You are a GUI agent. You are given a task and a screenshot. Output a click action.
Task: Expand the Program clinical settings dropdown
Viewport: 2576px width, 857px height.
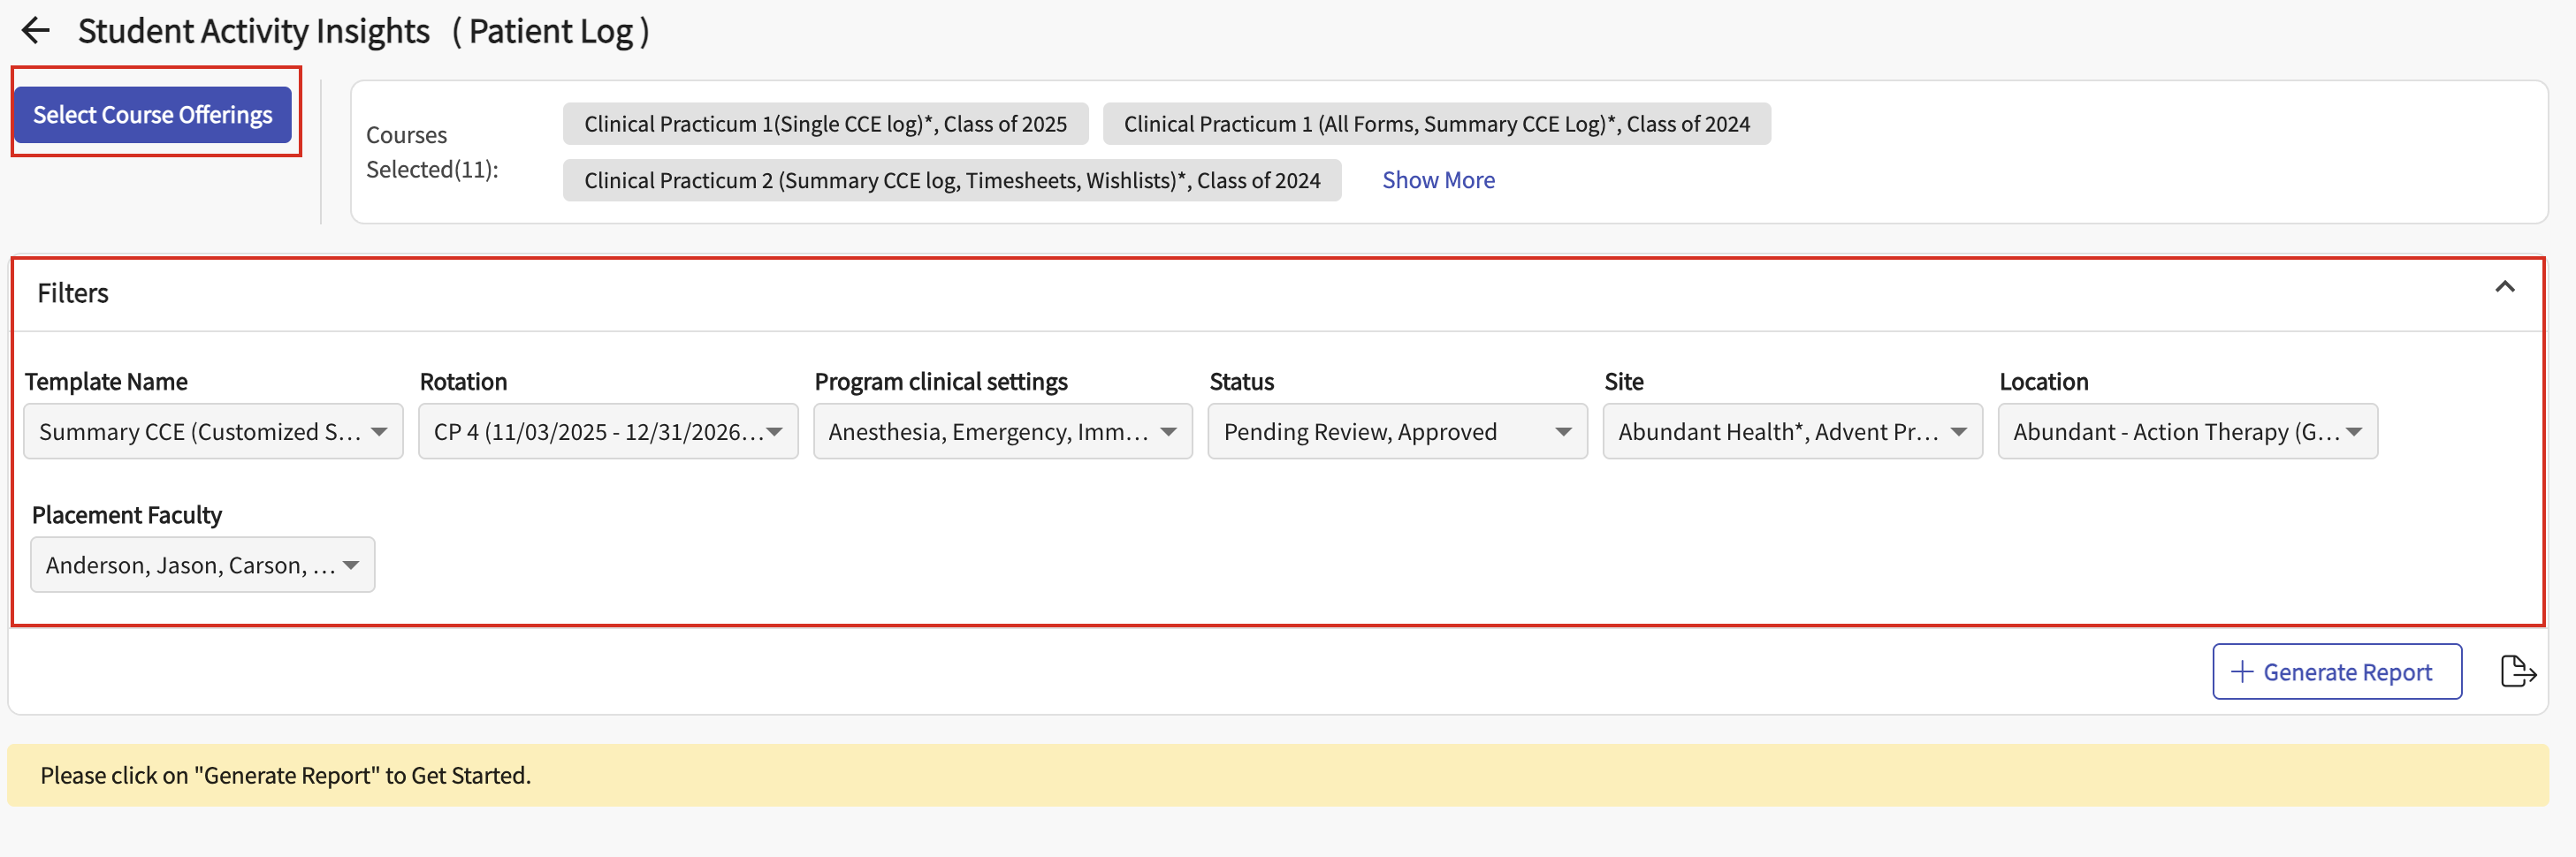1002,431
